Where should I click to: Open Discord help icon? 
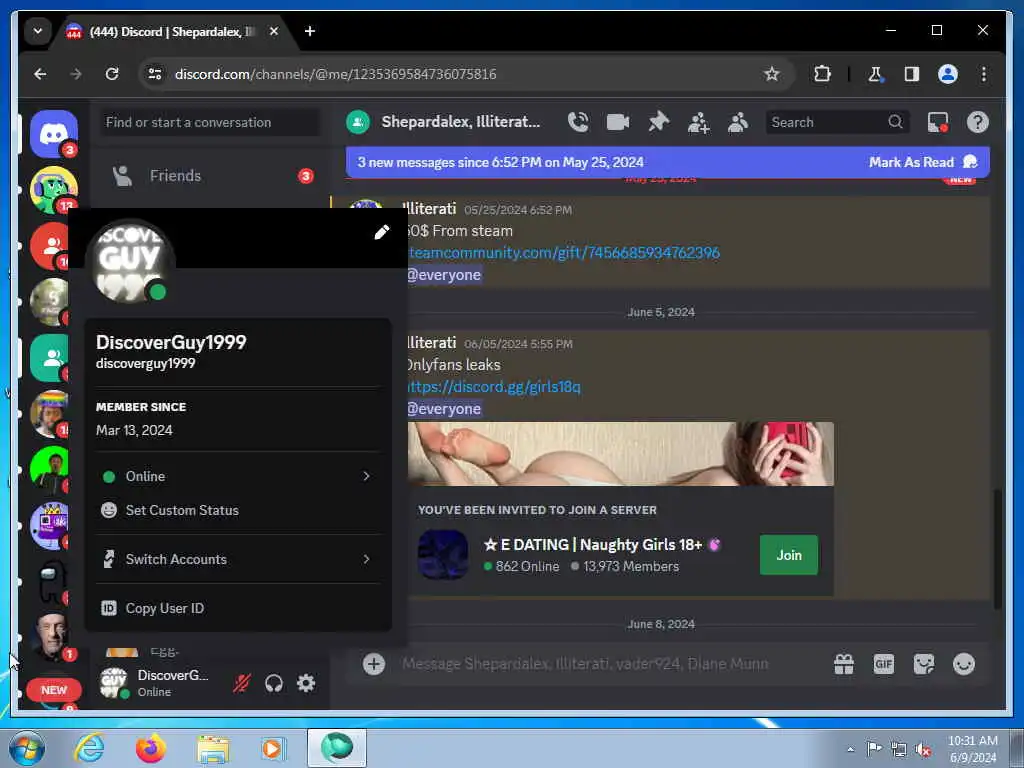[x=978, y=122]
